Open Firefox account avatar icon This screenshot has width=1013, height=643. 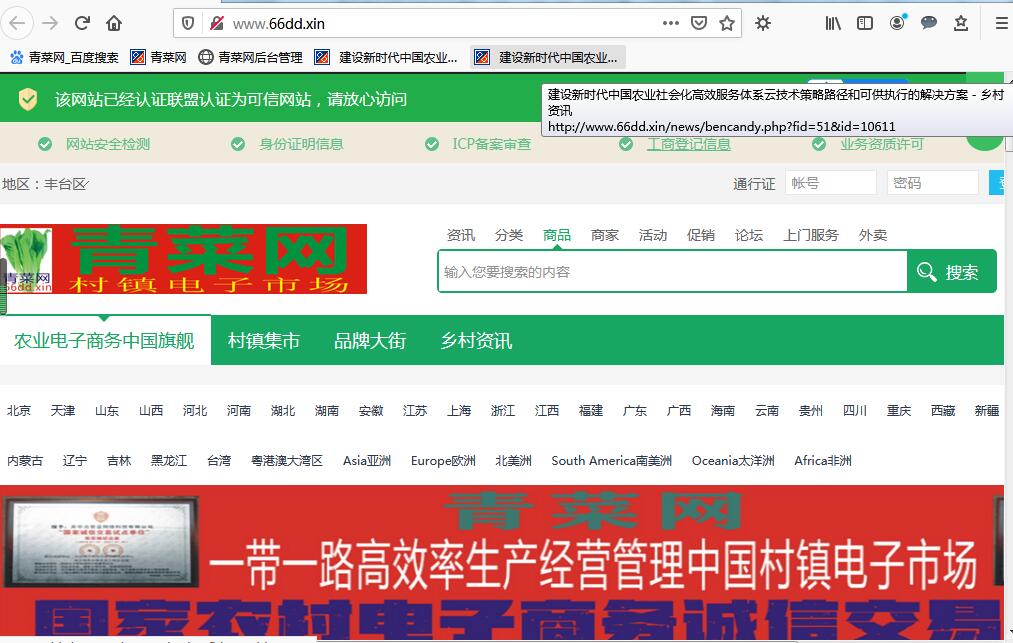897,23
